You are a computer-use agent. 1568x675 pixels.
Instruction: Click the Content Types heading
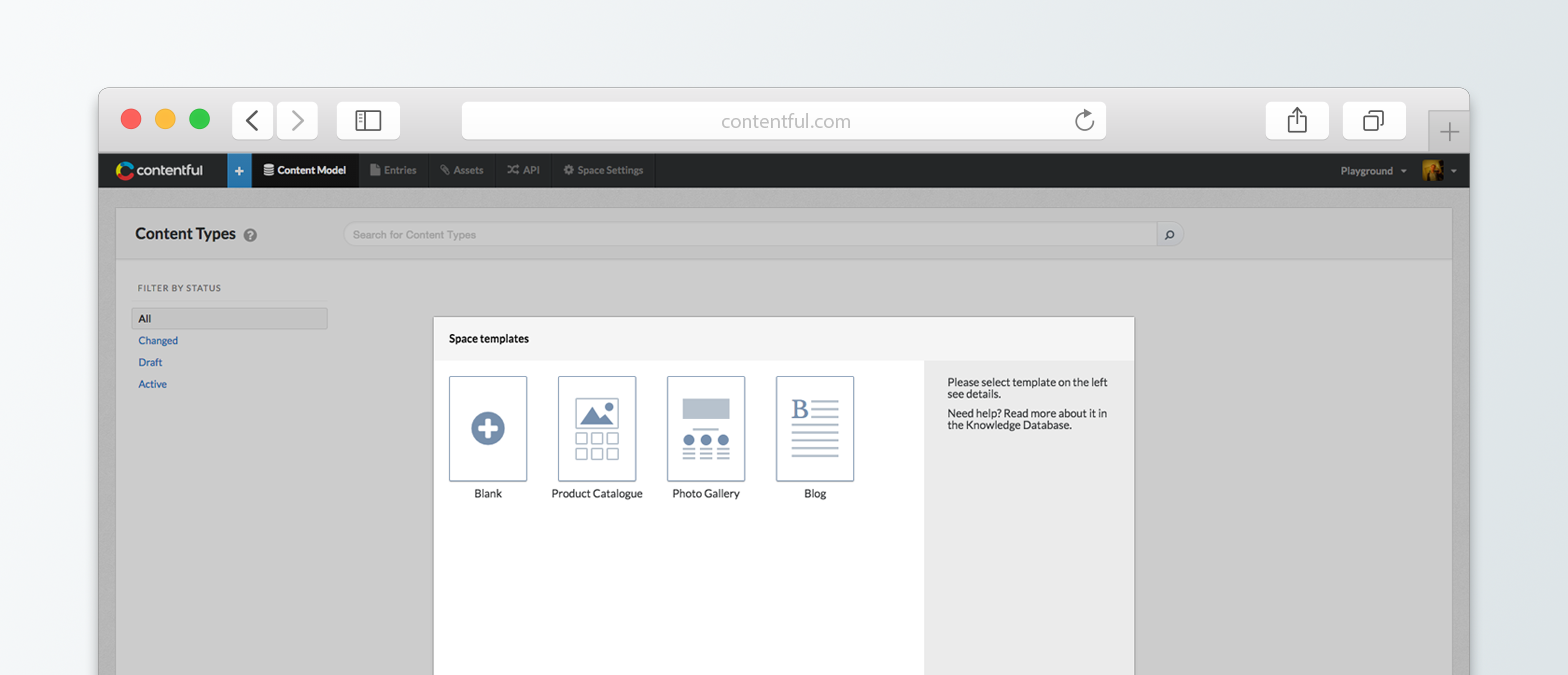click(x=185, y=234)
